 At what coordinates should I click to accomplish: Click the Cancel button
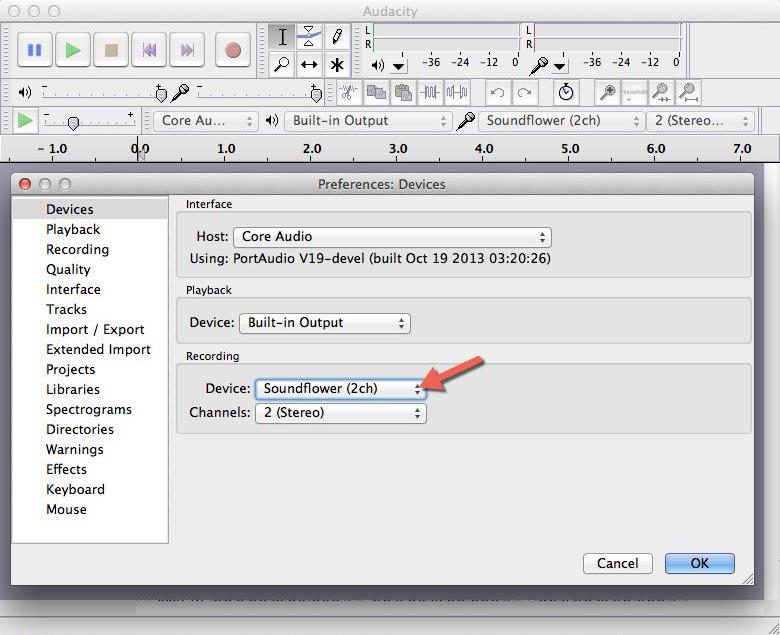tap(617, 563)
